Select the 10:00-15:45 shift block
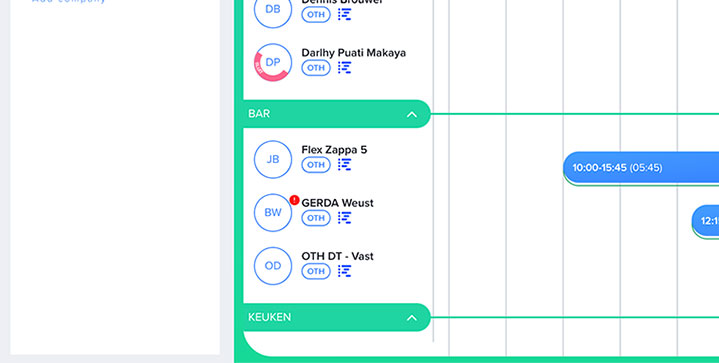The image size is (719, 363). 641,168
